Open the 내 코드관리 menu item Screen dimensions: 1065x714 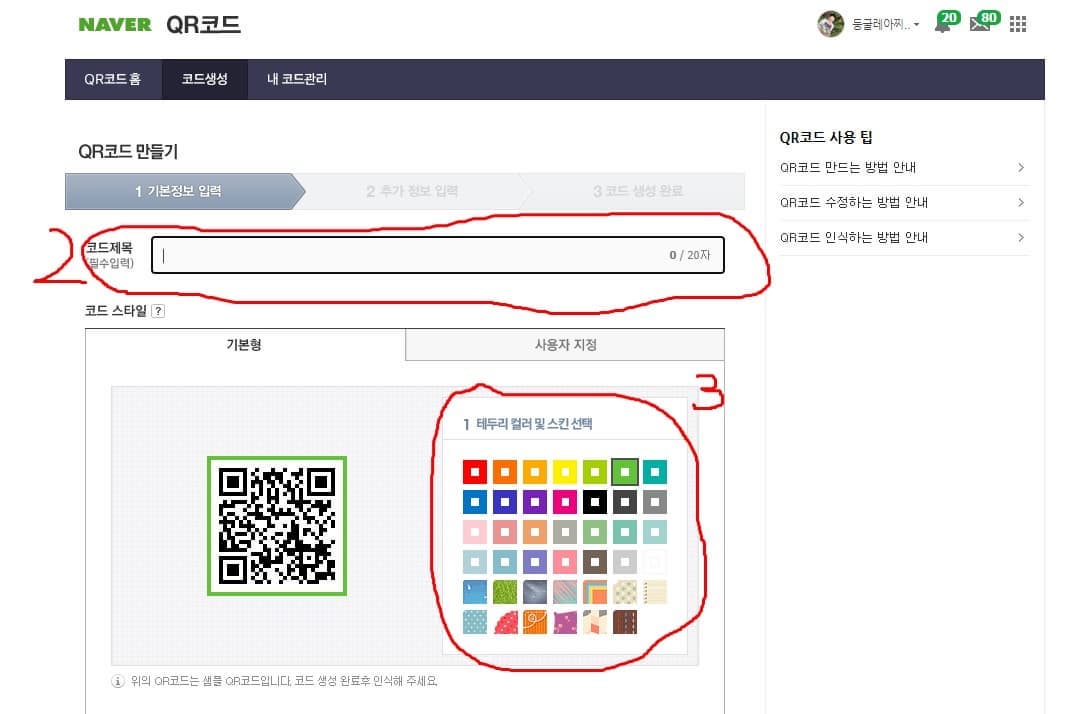click(x=295, y=78)
